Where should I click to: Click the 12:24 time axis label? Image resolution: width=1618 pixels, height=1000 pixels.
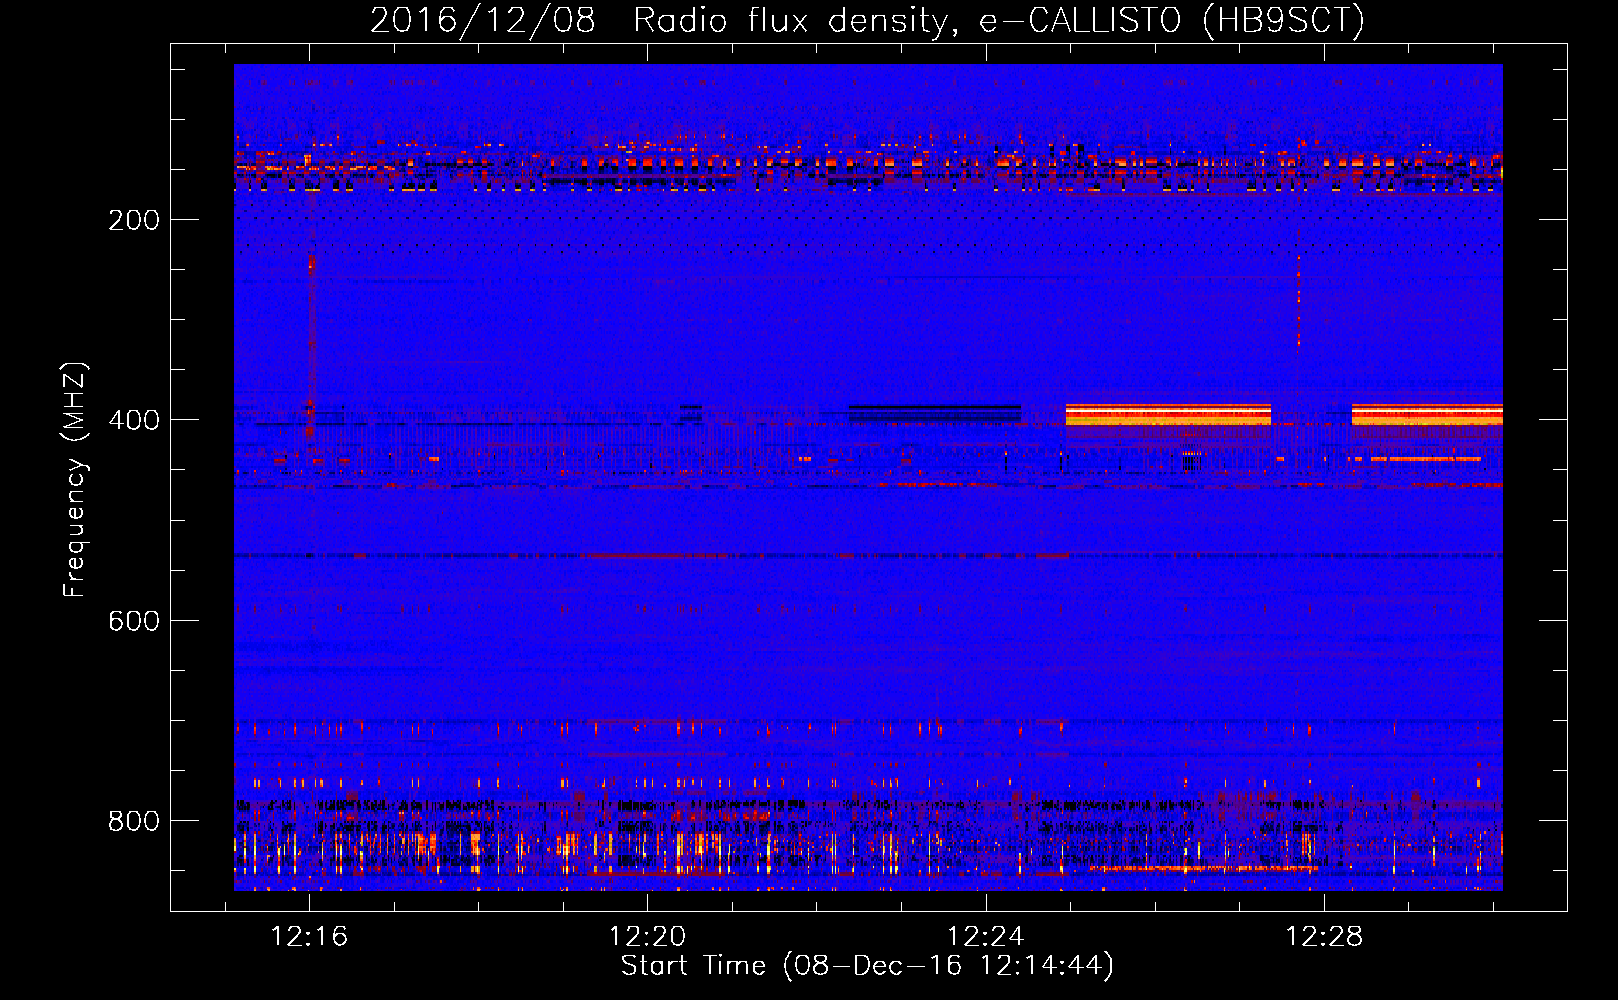[x=986, y=936]
